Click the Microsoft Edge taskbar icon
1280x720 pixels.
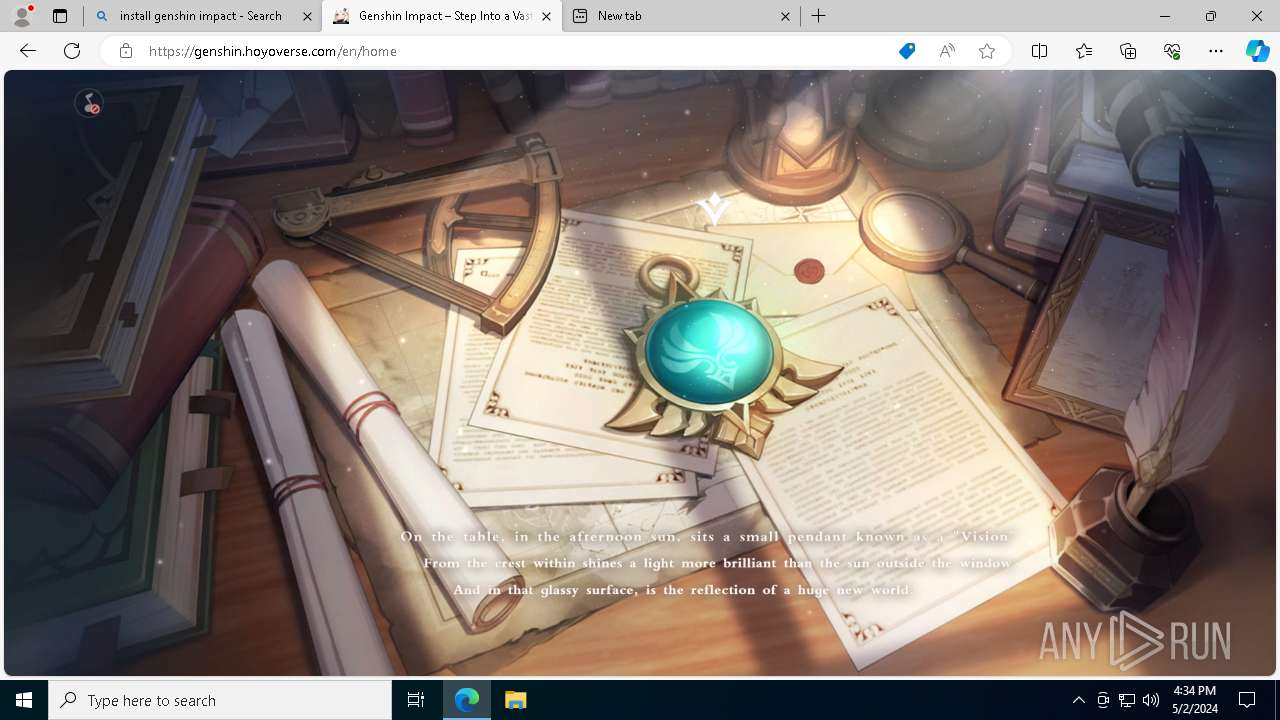click(x=467, y=700)
